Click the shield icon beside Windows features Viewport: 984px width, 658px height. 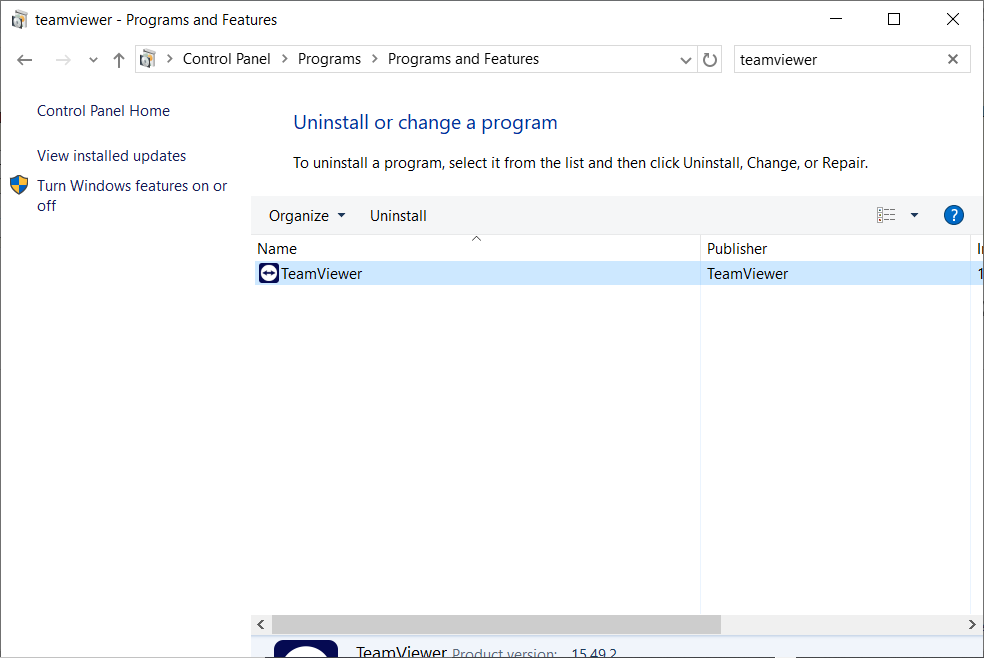(x=19, y=185)
